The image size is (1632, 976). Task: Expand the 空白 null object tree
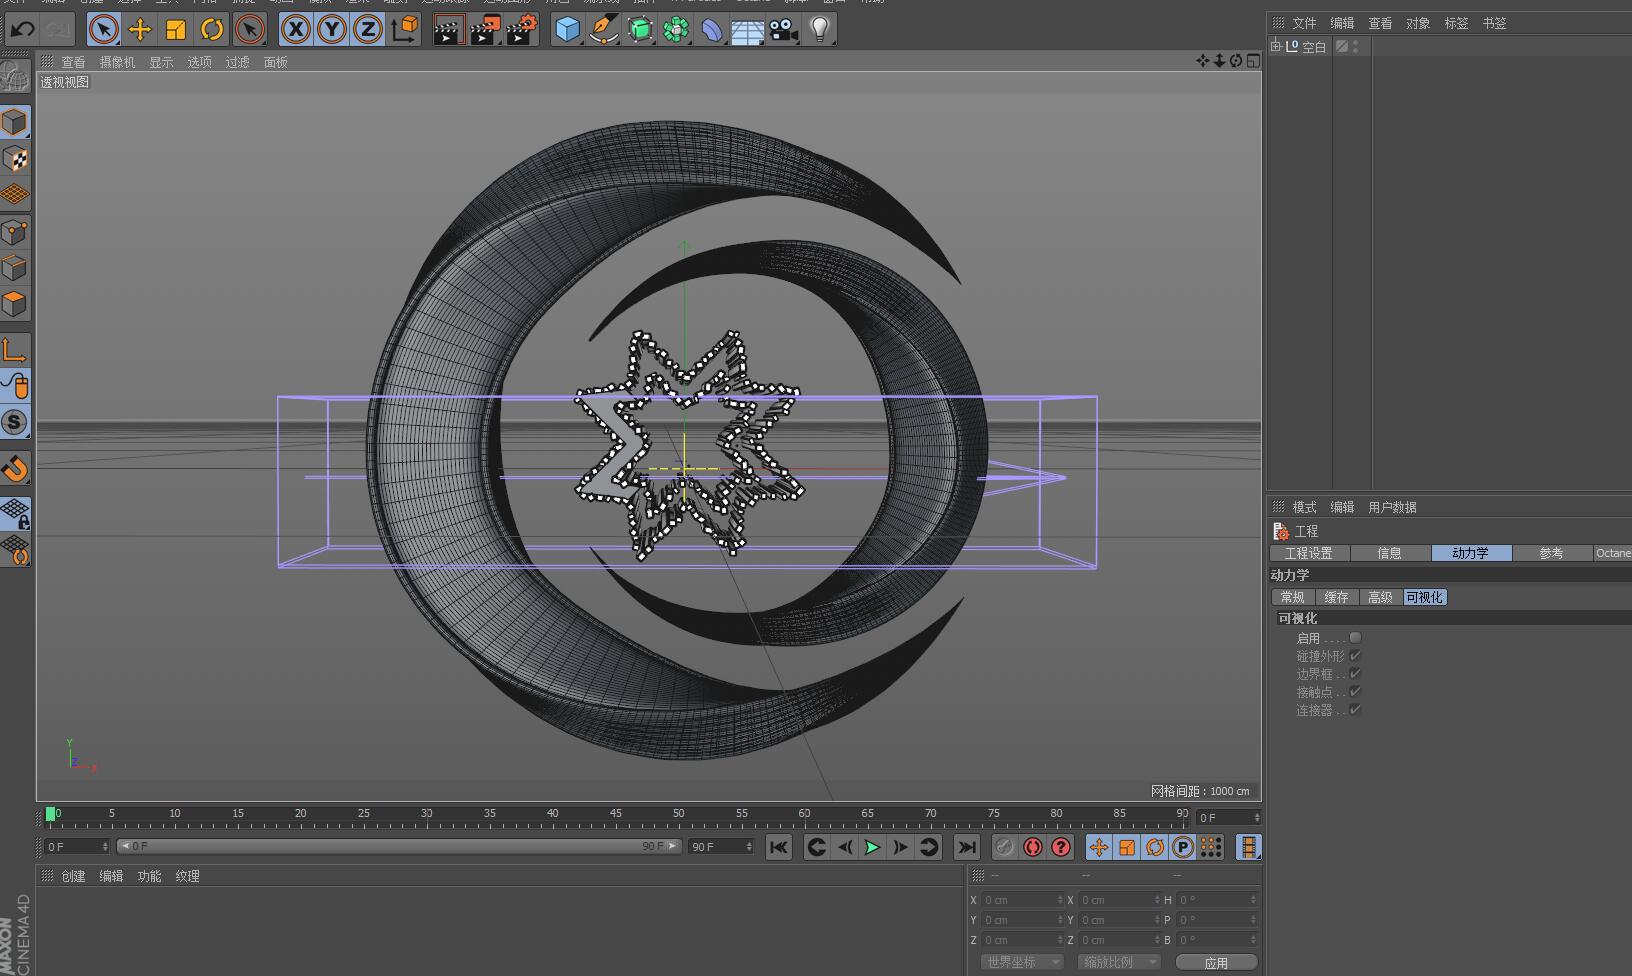[1276, 46]
